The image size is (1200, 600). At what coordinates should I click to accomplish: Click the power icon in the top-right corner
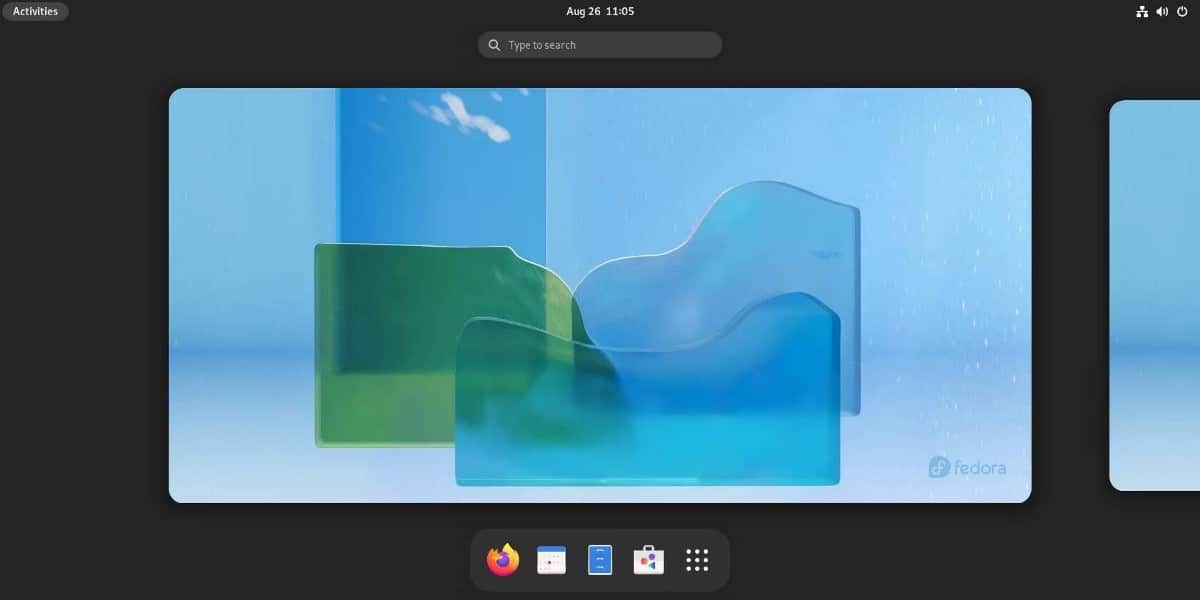pos(1182,11)
